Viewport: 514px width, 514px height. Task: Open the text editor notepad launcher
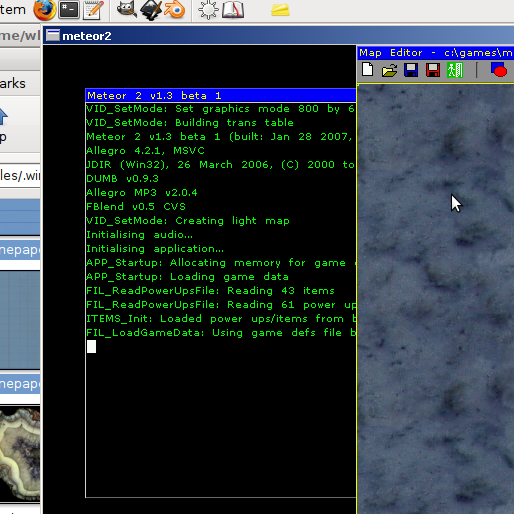pyautogui.click(x=93, y=10)
